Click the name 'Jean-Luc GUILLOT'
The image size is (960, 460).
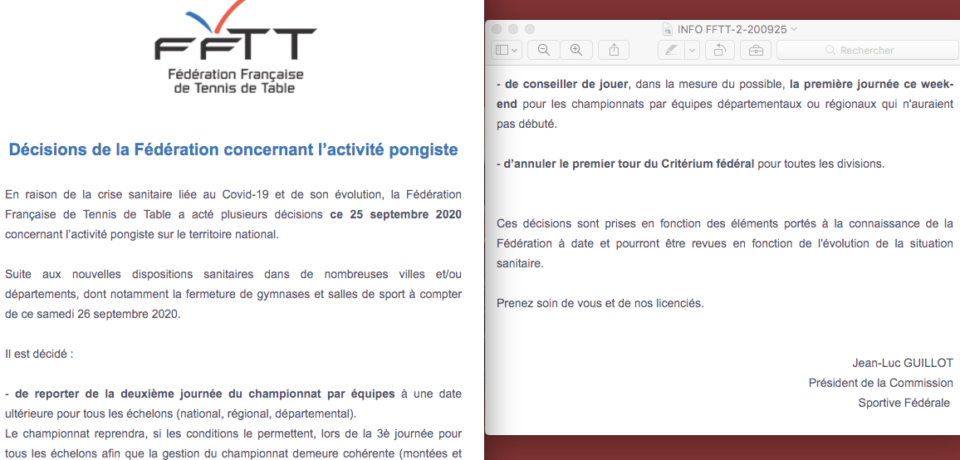pos(902,363)
